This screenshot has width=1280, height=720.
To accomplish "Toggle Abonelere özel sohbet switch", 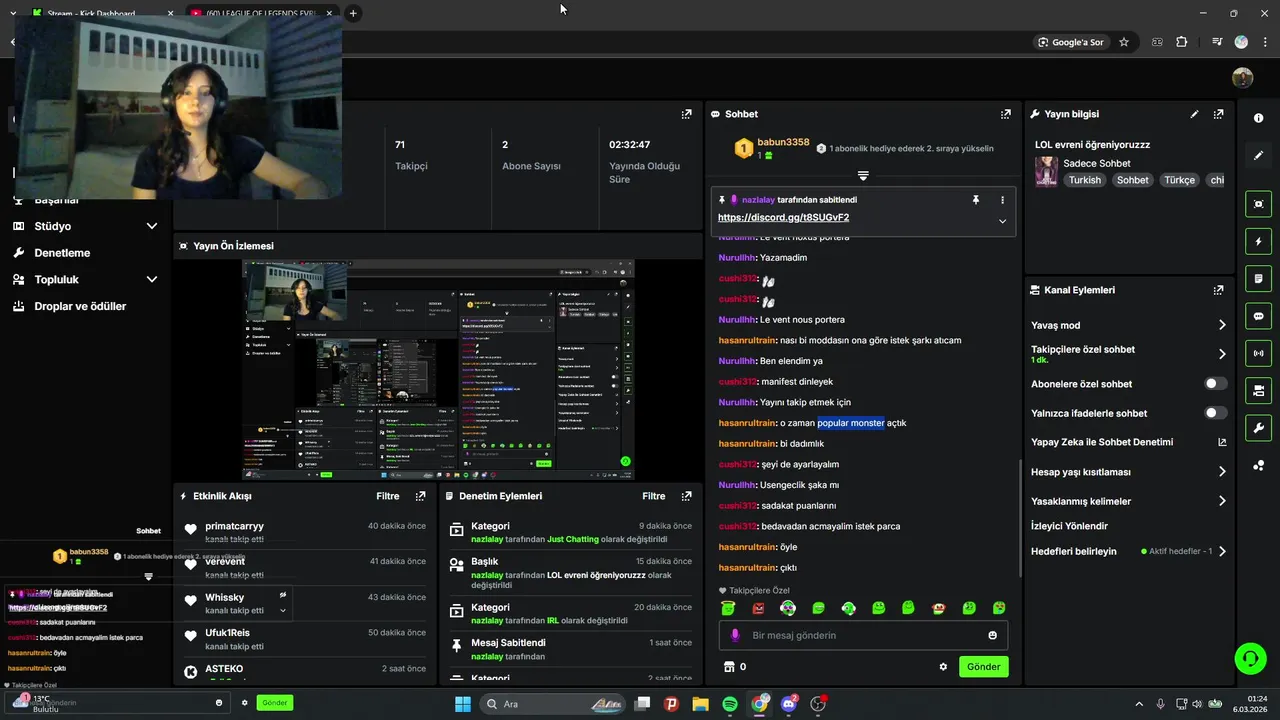I will [1216, 384].
